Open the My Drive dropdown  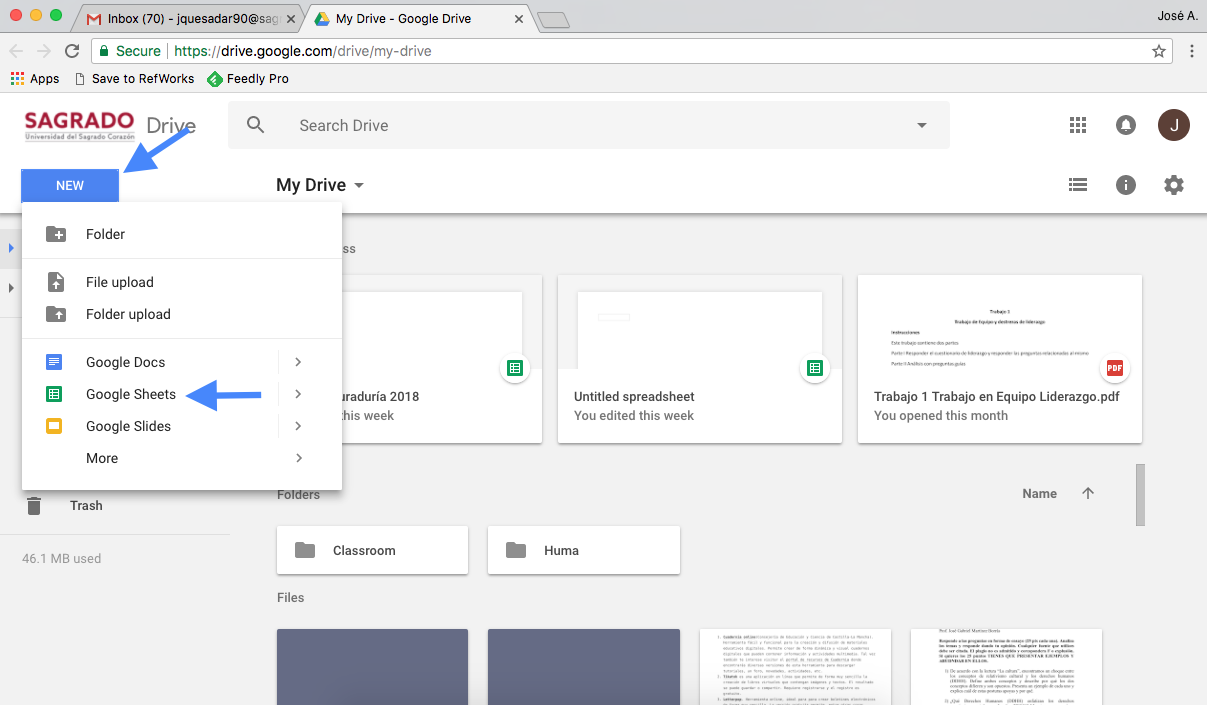[x=320, y=185]
